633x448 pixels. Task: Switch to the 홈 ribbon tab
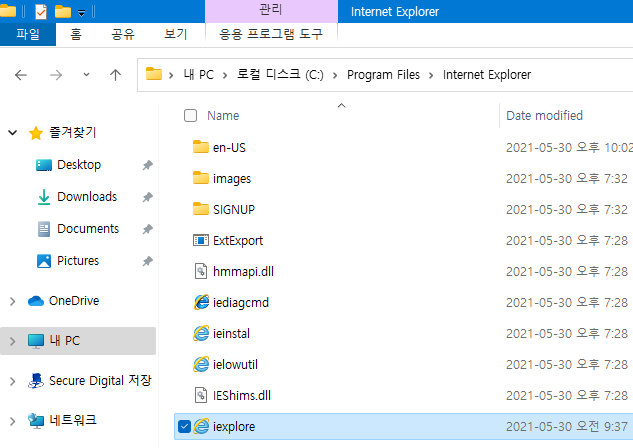(x=76, y=34)
